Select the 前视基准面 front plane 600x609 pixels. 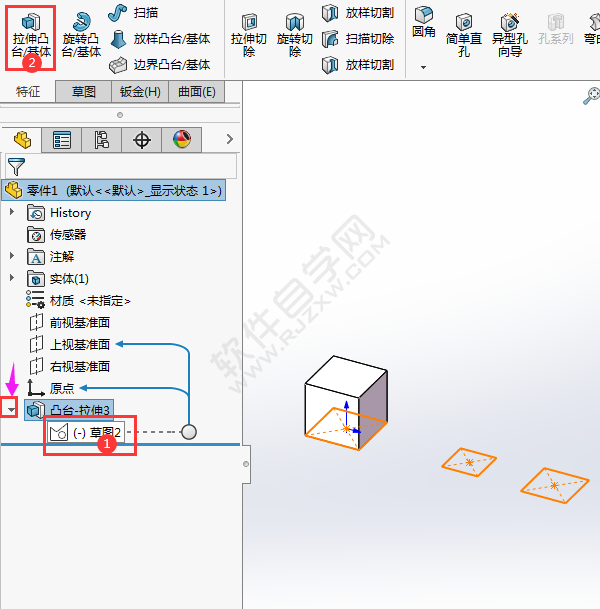point(70,322)
